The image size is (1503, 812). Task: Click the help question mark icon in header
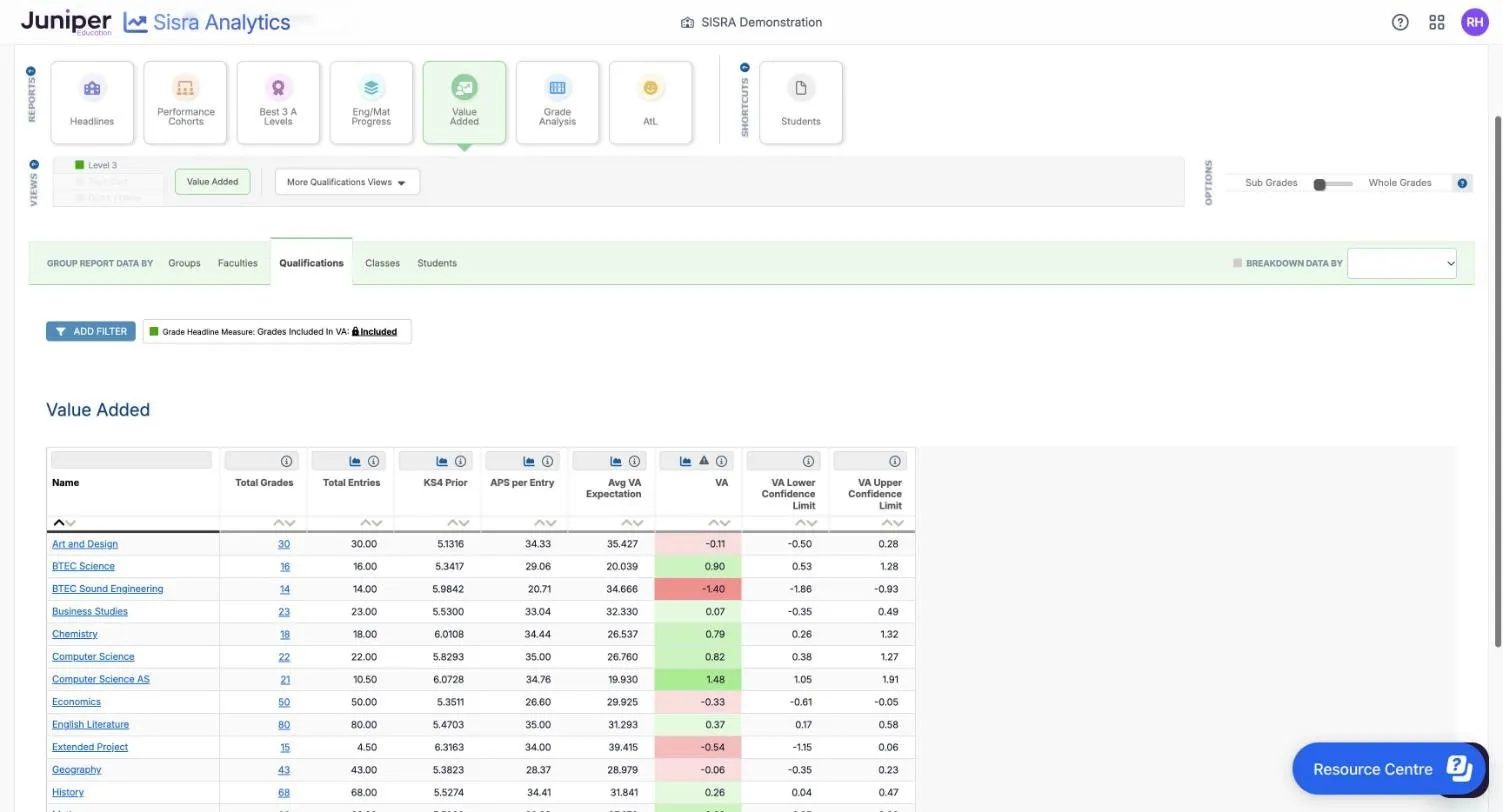[1400, 22]
